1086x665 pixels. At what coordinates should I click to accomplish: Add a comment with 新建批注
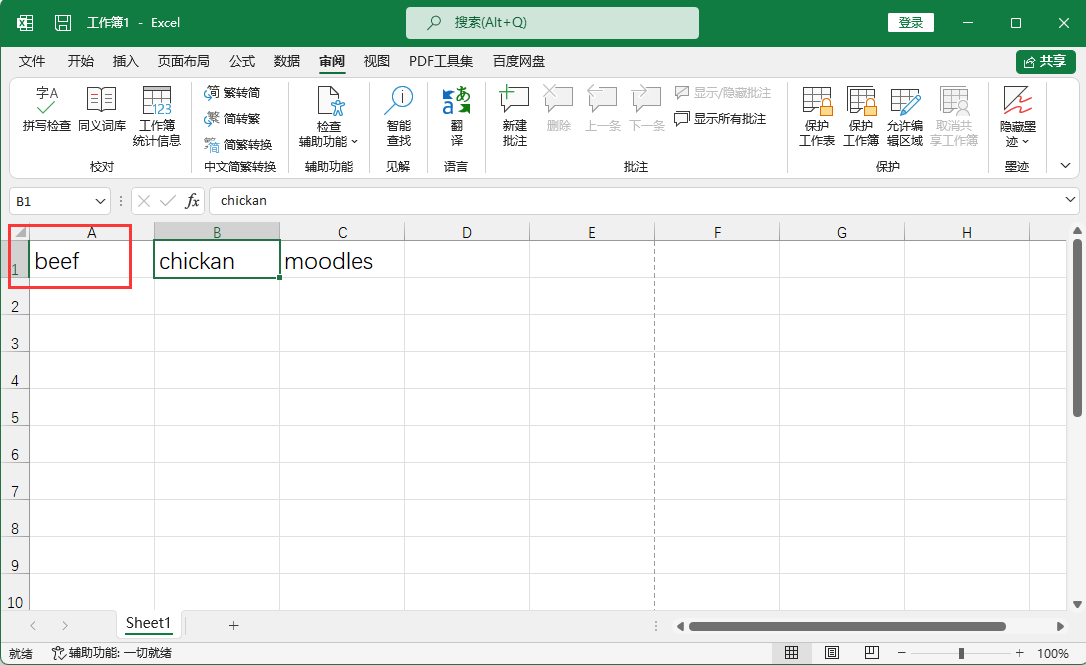point(515,116)
